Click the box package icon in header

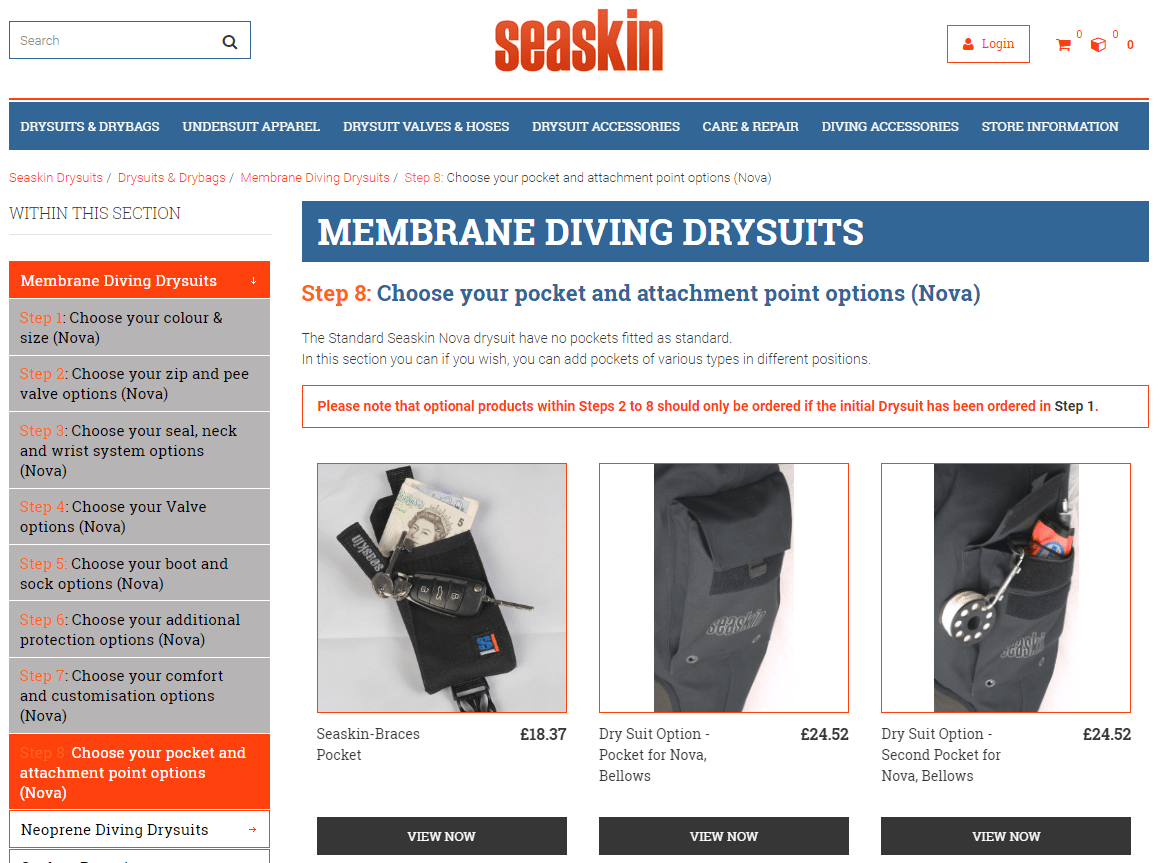[x=1099, y=45]
